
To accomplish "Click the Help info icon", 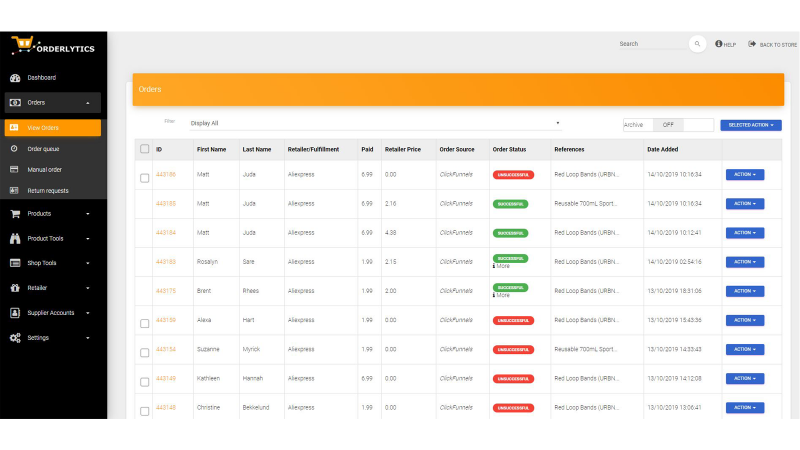I will pos(718,44).
